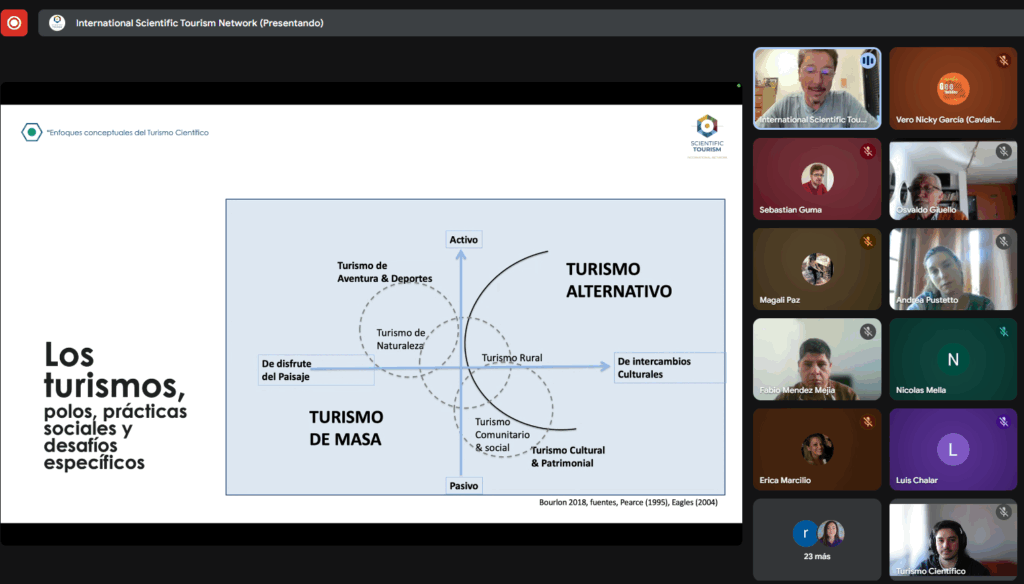Expand the "23 más" participants tile
The image size is (1024, 584).
click(817, 539)
